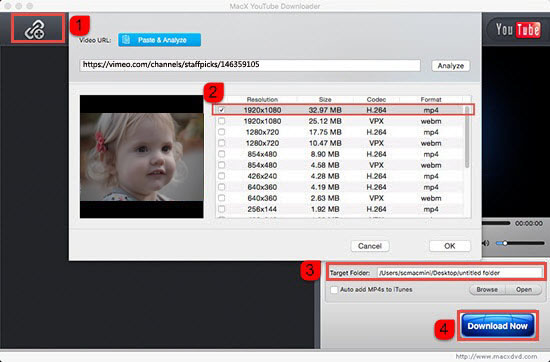The height and width of the screenshot is (362, 550).
Task: Open the YouTube logo button
Action: 517,29
